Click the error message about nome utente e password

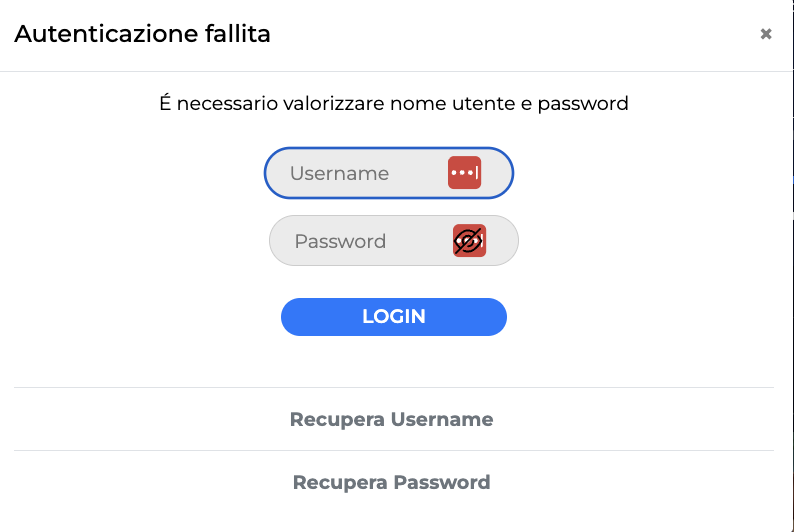coord(394,103)
